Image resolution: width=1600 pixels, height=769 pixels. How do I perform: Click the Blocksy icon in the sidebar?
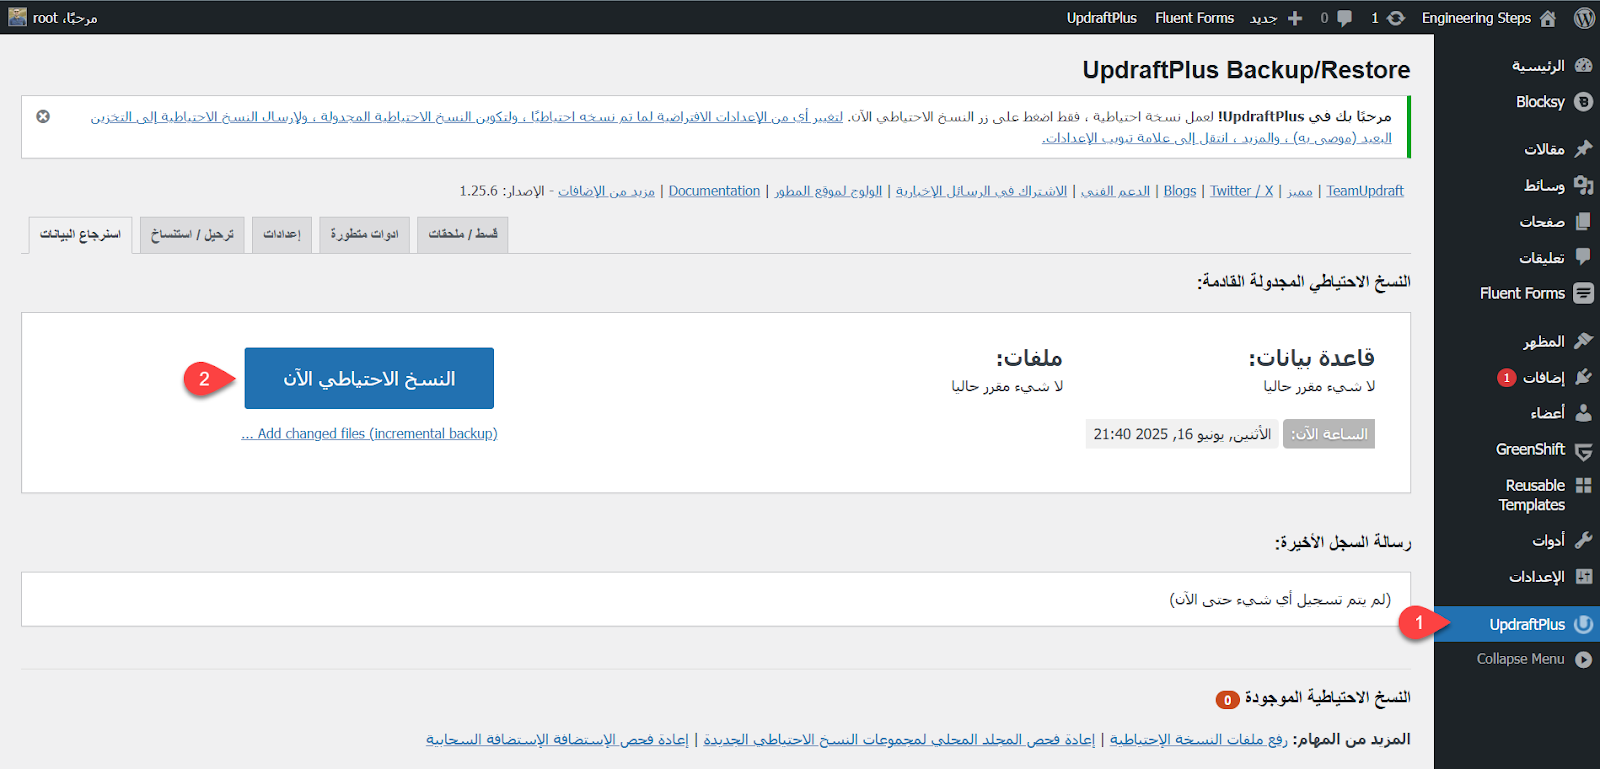pos(1583,102)
